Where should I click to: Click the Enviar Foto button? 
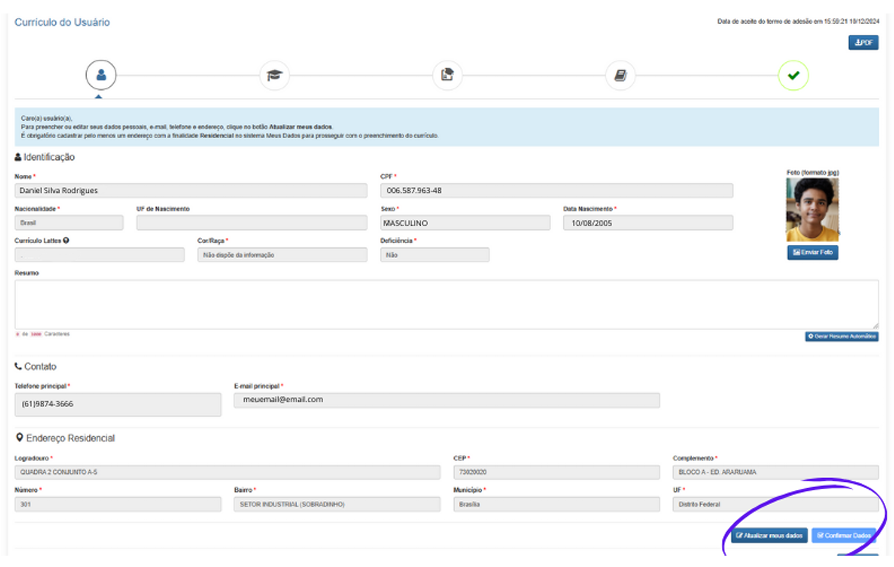tap(812, 253)
